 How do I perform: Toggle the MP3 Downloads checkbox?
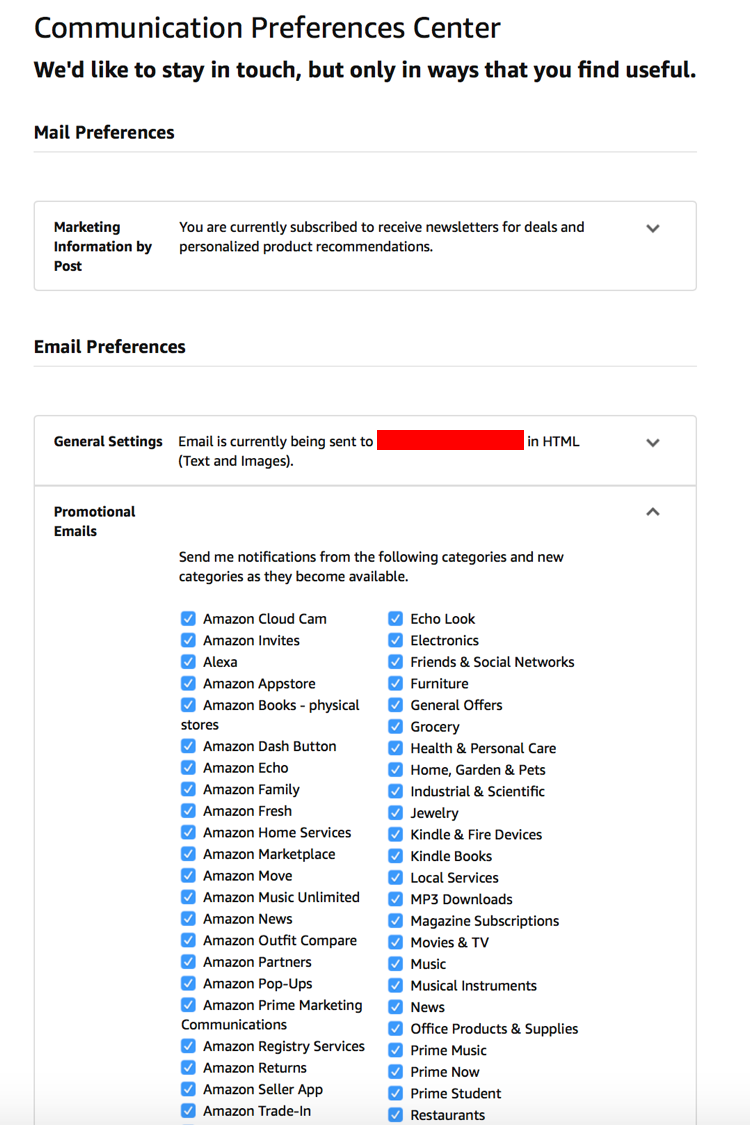click(395, 898)
